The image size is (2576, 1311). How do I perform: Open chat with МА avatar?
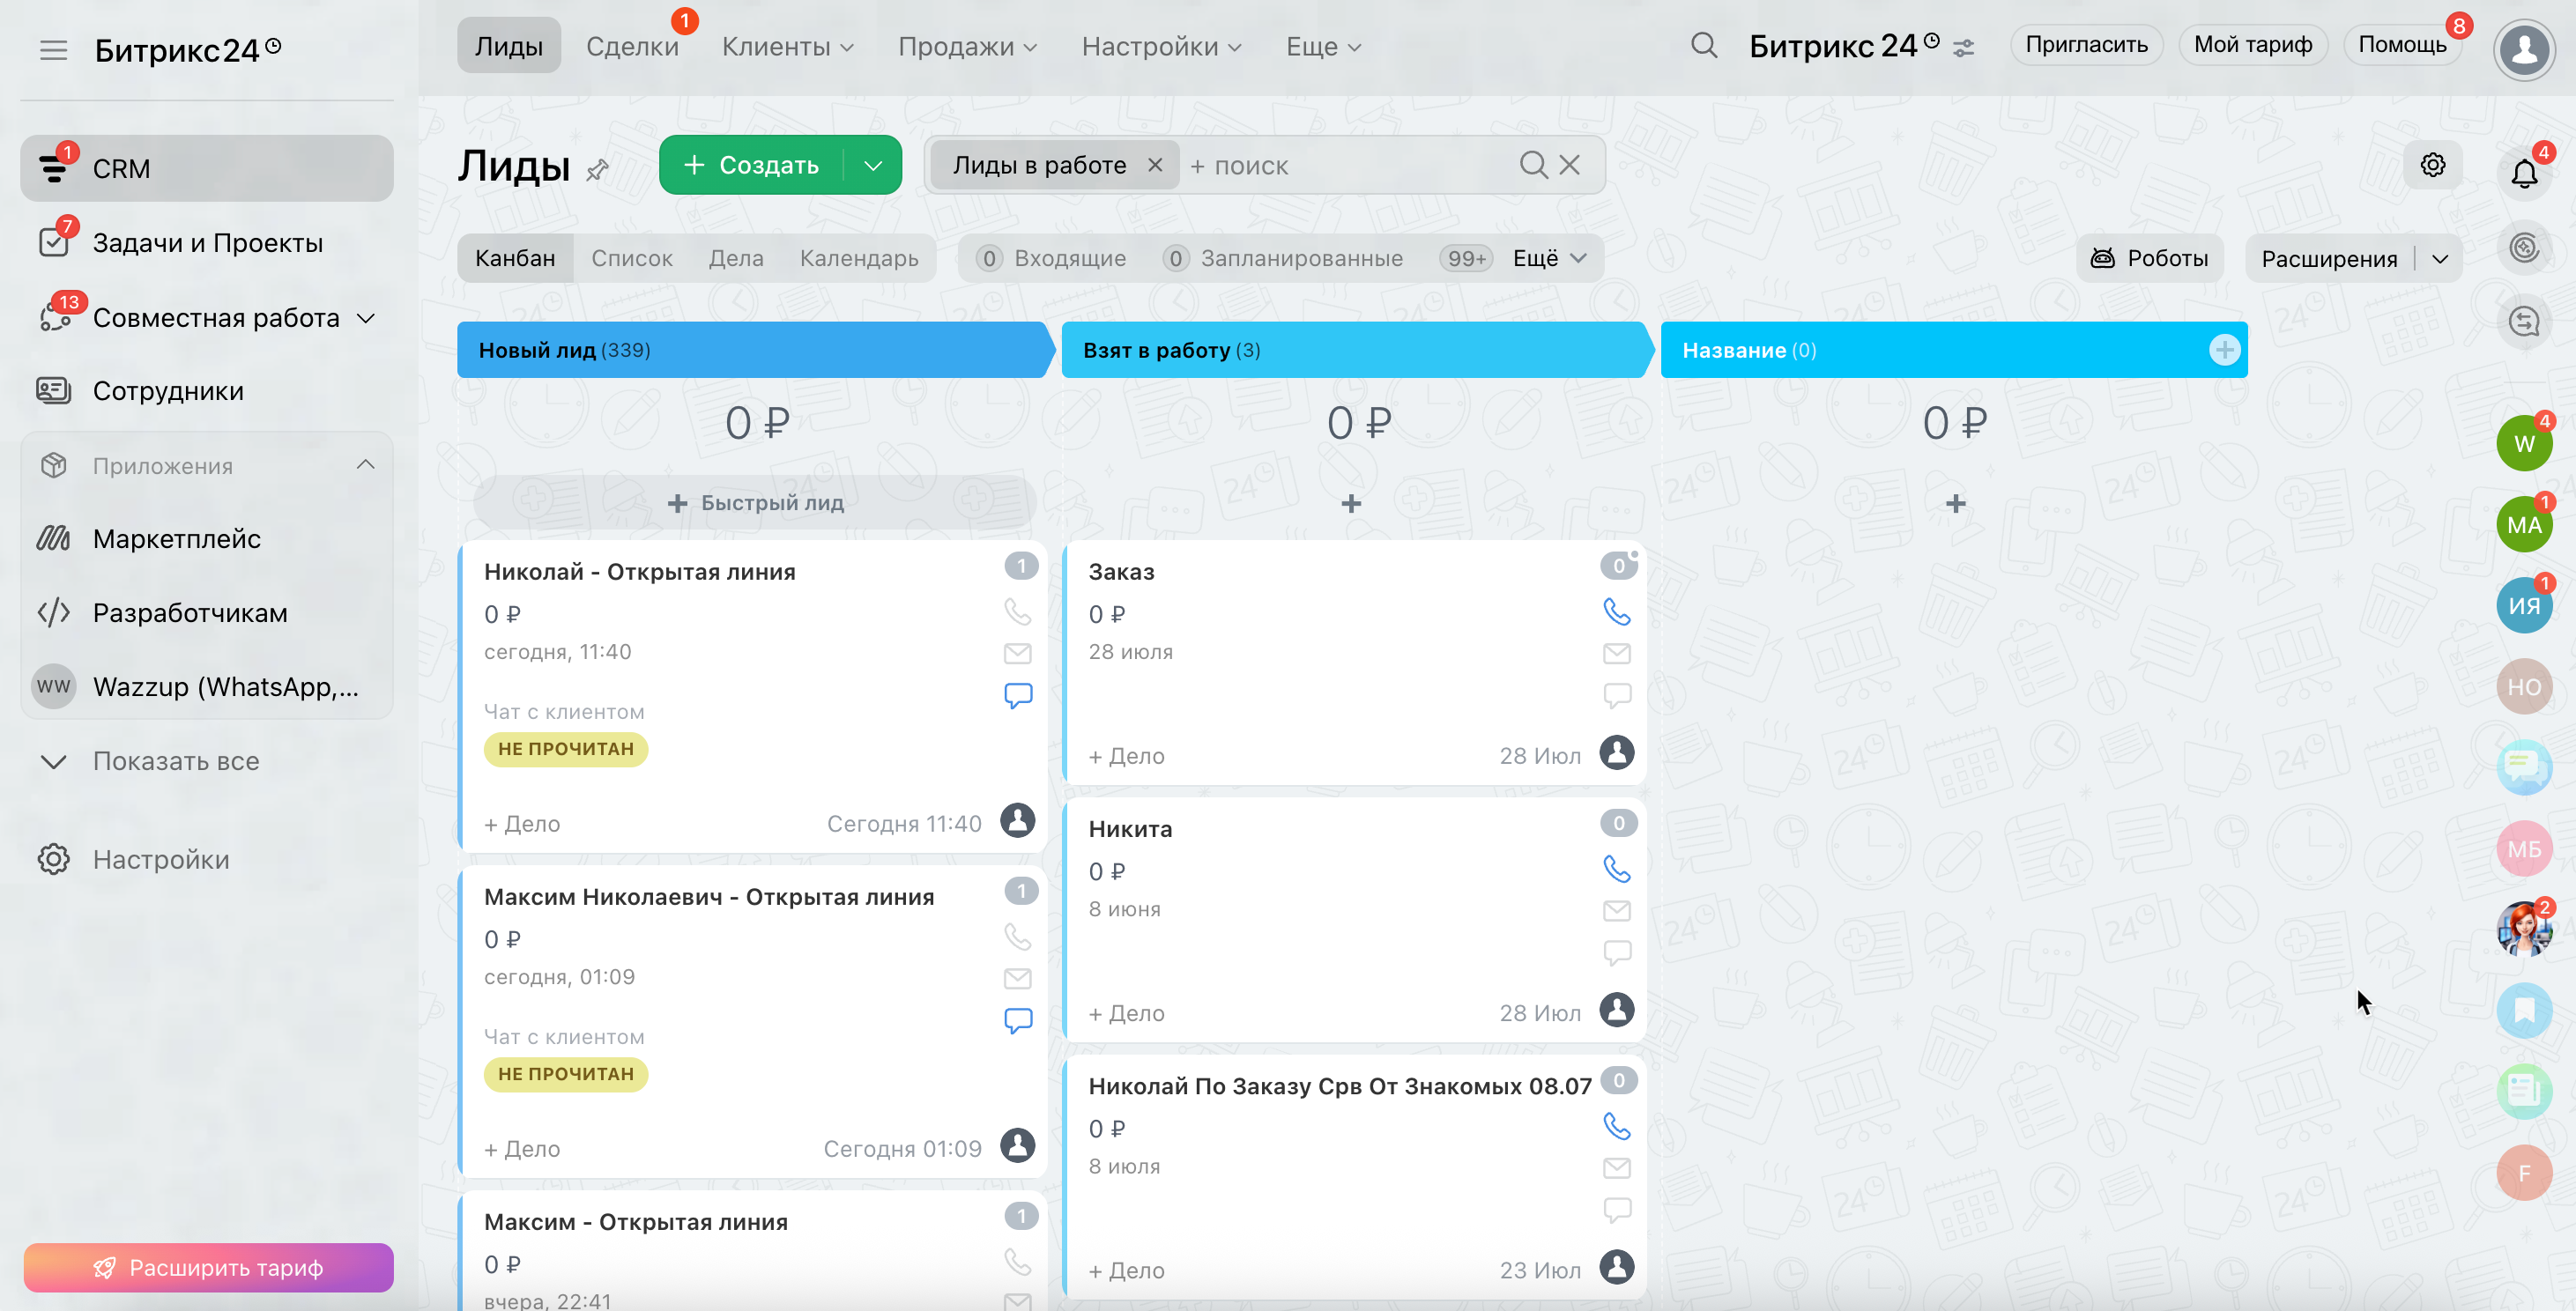(x=2523, y=524)
